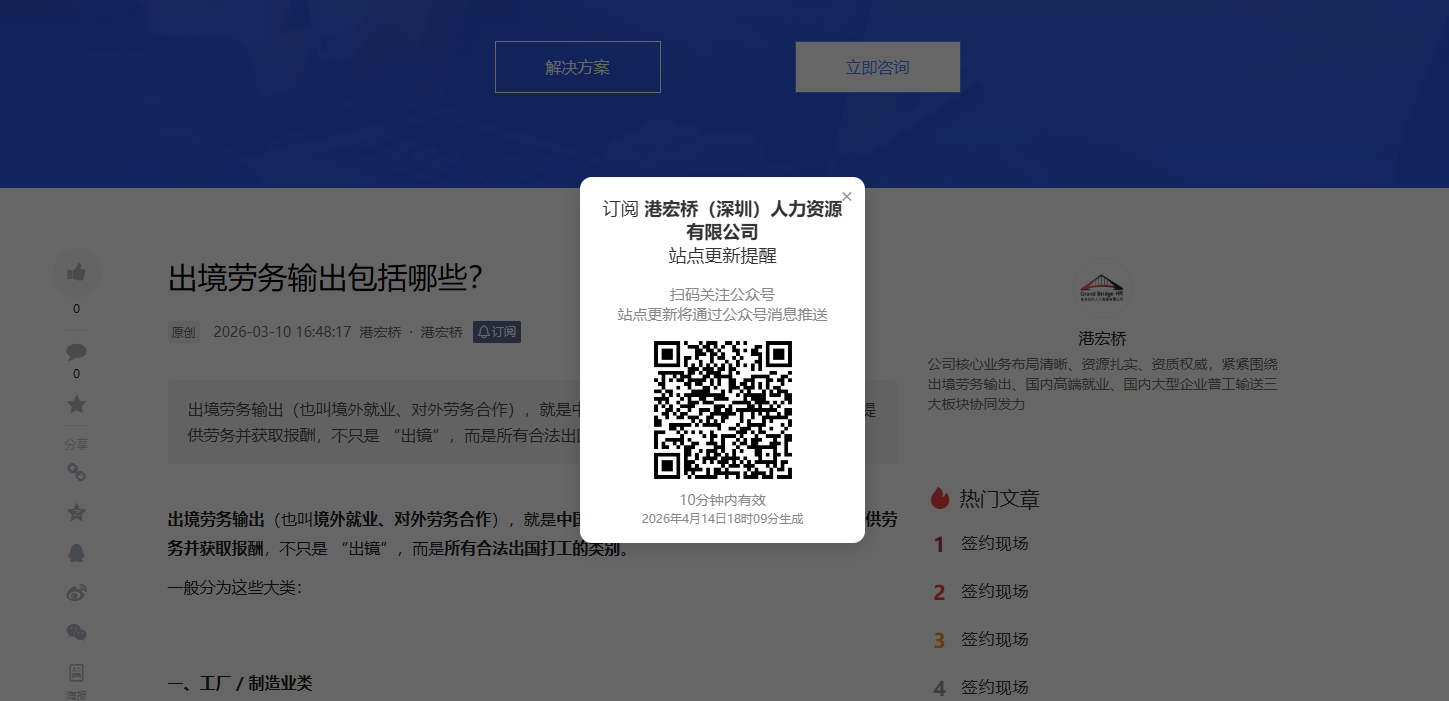Open 港宏桥 author name in right sidebar
The image size is (1449, 701).
(x=1102, y=339)
